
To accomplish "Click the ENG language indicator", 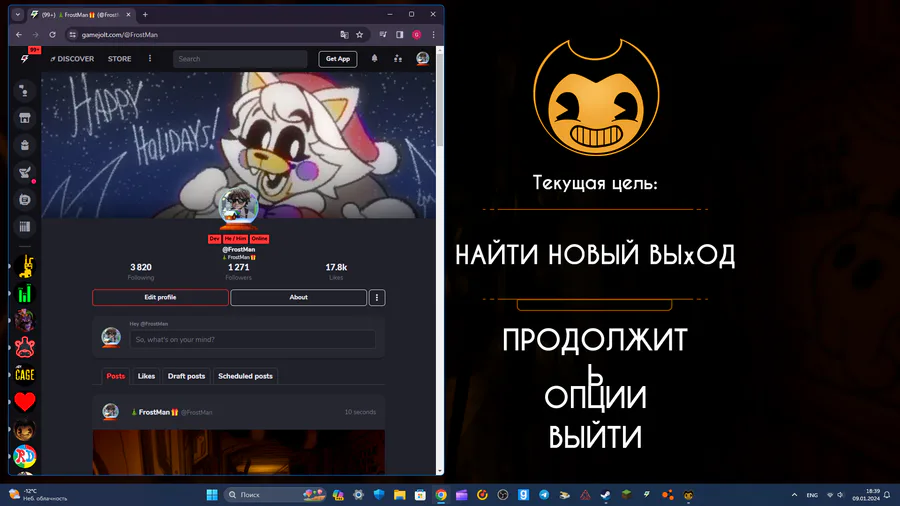I will [x=812, y=495].
